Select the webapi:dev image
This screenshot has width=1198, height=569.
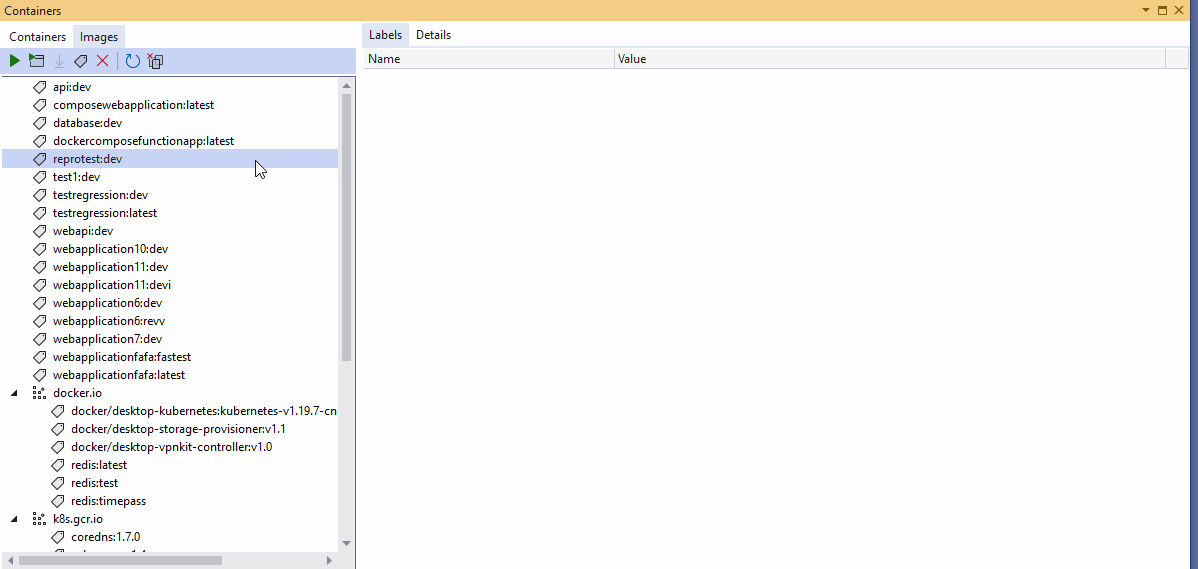[83, 231]
